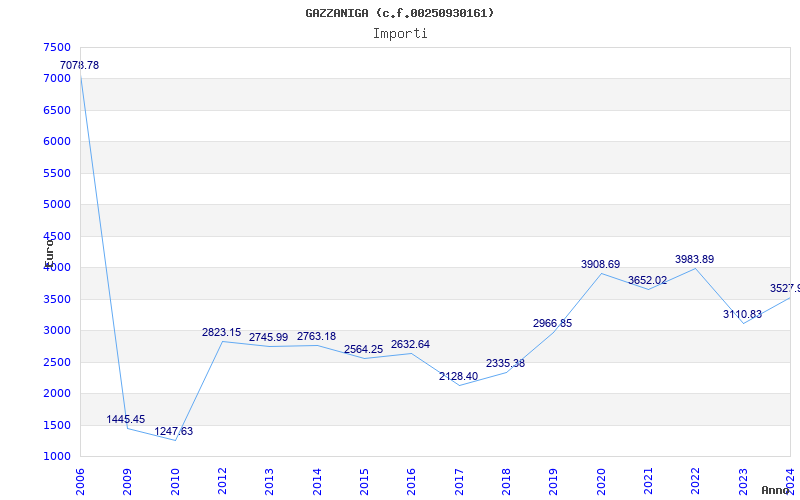The image size is (800, 500).
Task: Click the 1247.63 value label
Action: click(x=173, y=432)
